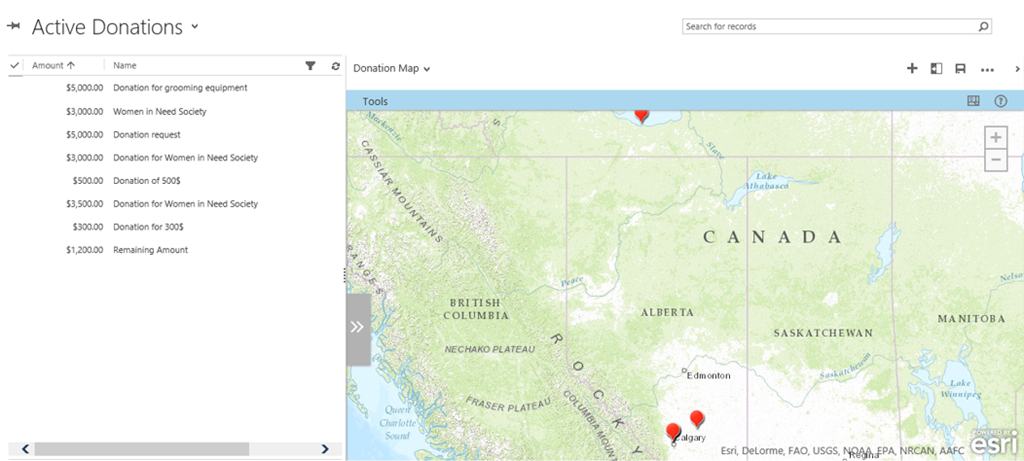Click the Search for records field
Viewport: 1024px width, 461px height.
pos(828,27)
